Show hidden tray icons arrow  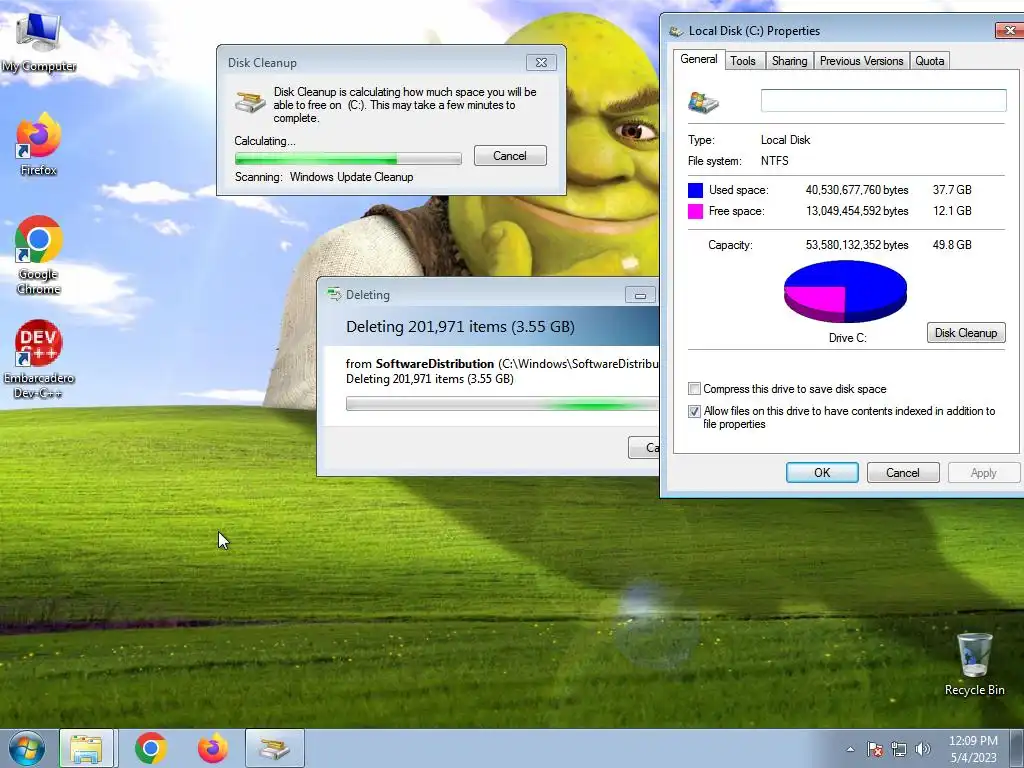[850, 749]
